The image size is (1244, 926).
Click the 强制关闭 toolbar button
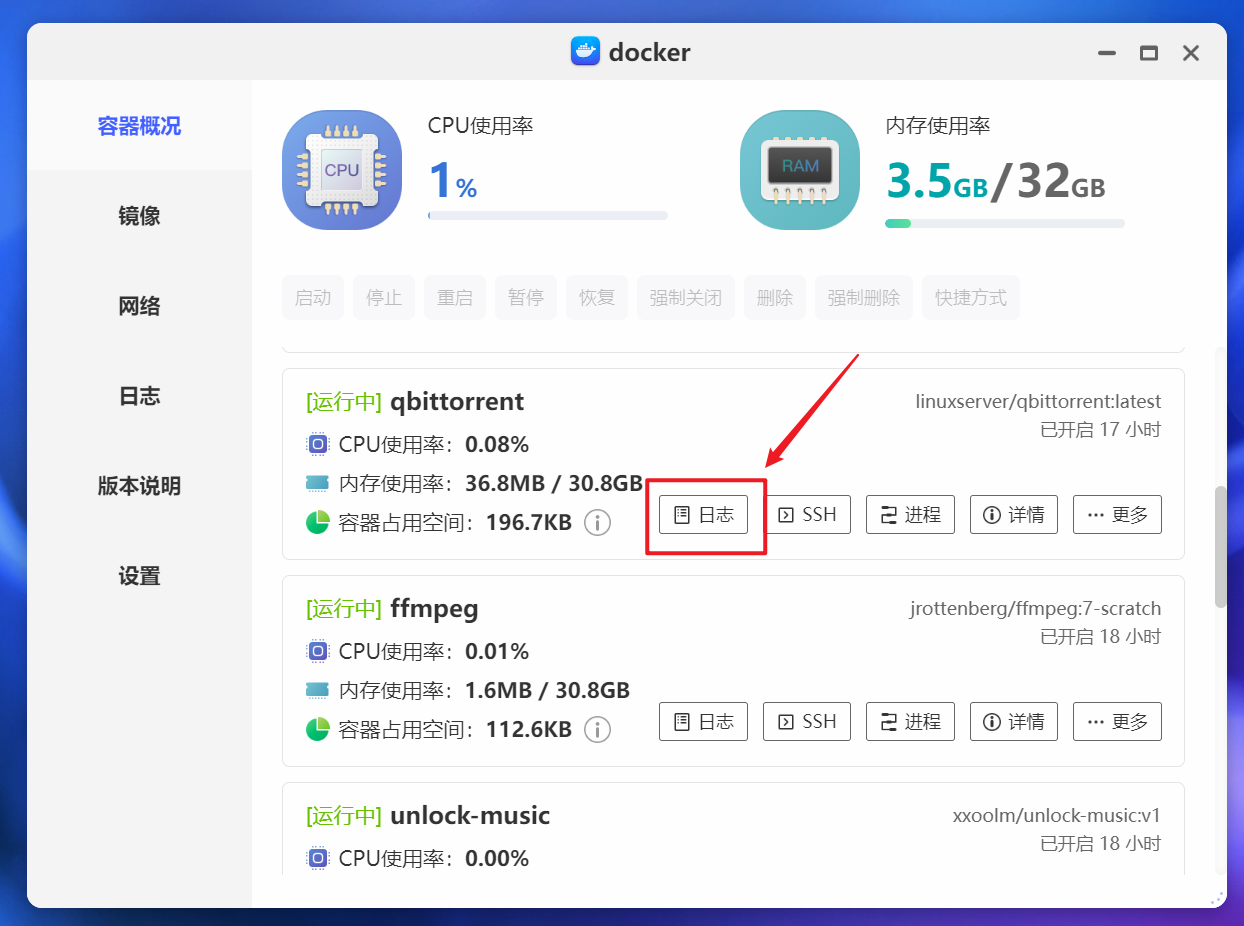click(686, 298)
